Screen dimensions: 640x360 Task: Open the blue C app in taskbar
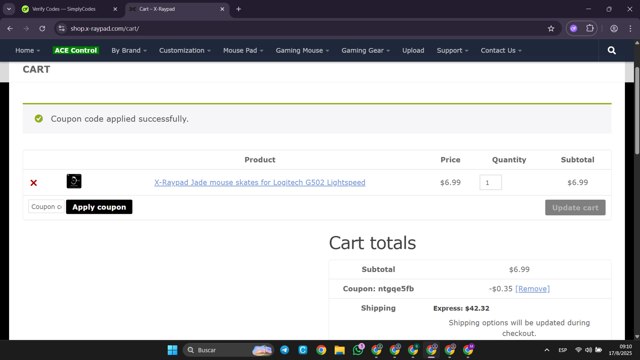pos(303,350)
